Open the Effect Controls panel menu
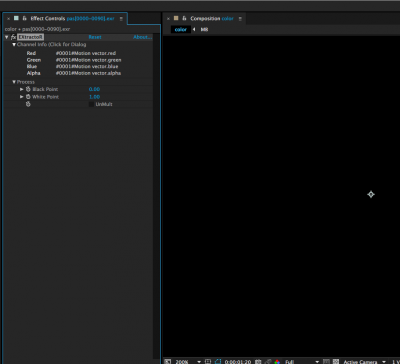This screenshot has width=400, height=364. (121, 19)
